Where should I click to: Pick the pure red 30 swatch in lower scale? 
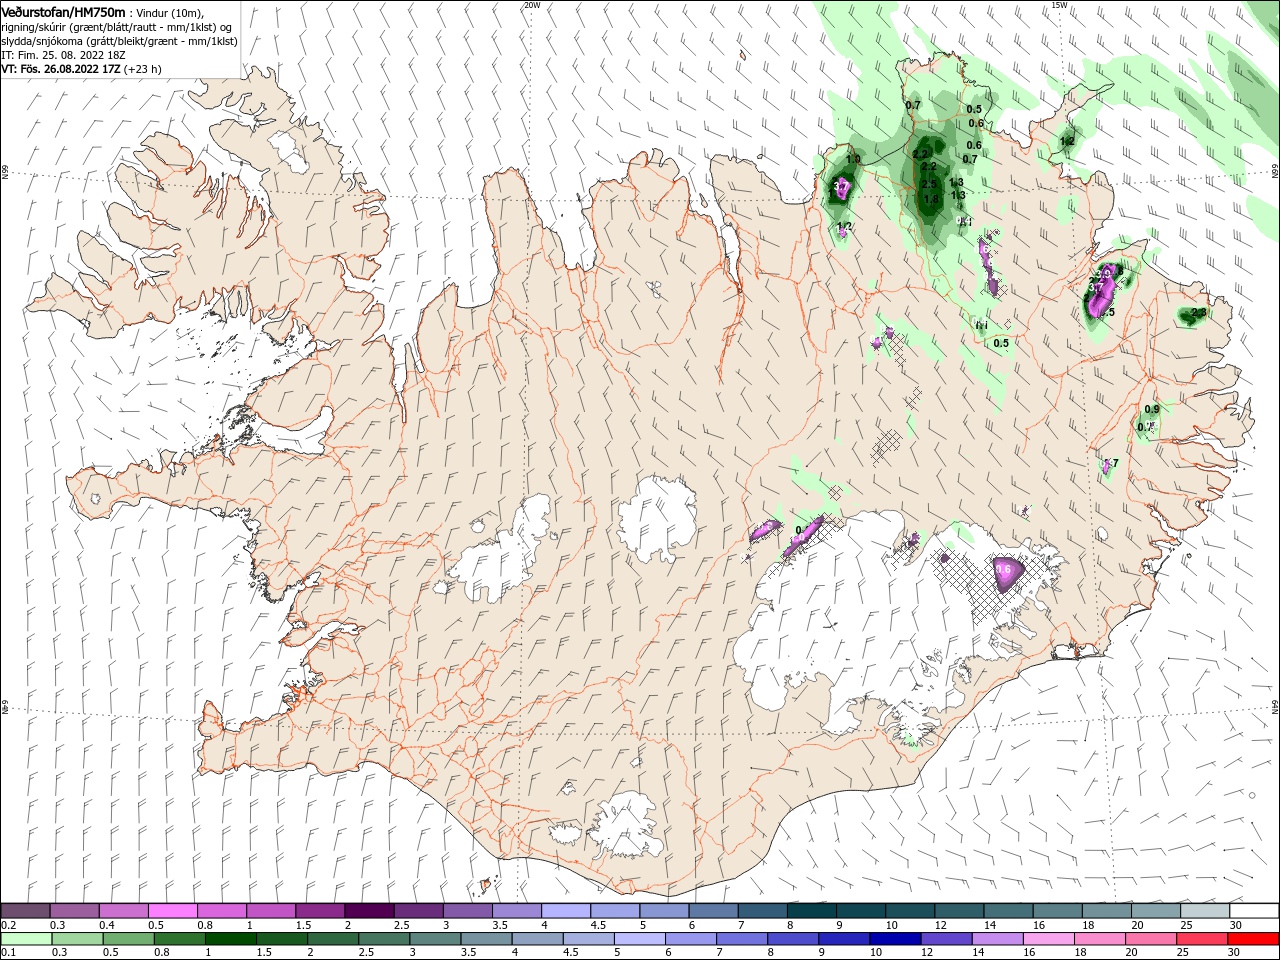(x=1254, y=939)
